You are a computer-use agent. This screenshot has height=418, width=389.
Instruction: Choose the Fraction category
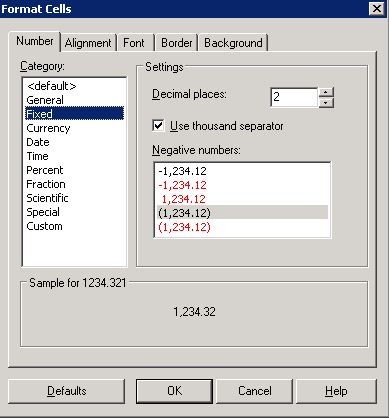pos(74,184)
